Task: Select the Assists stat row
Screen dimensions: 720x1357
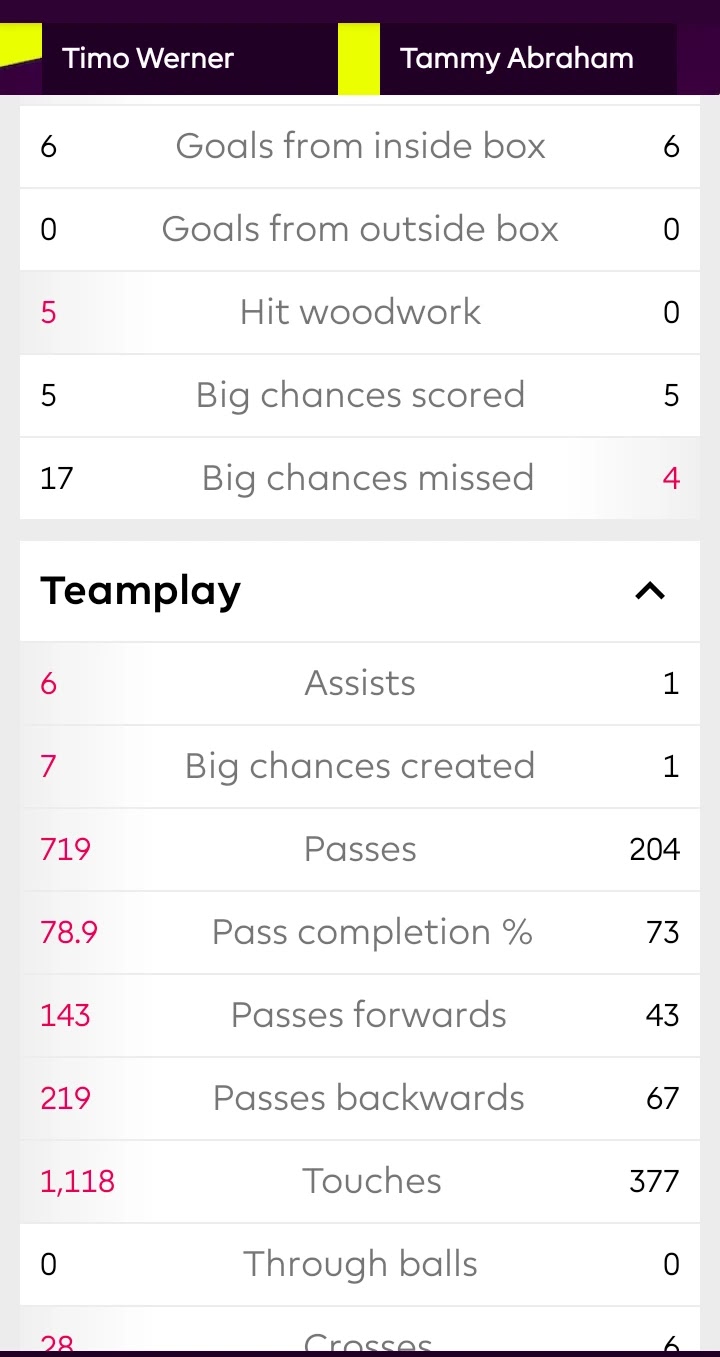Action: (x=360, y=684)
